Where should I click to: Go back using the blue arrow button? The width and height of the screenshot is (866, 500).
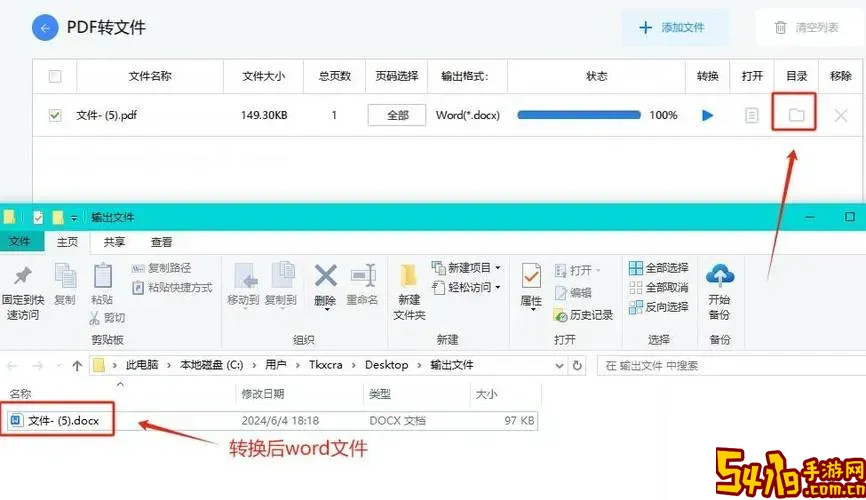(45, 27)
